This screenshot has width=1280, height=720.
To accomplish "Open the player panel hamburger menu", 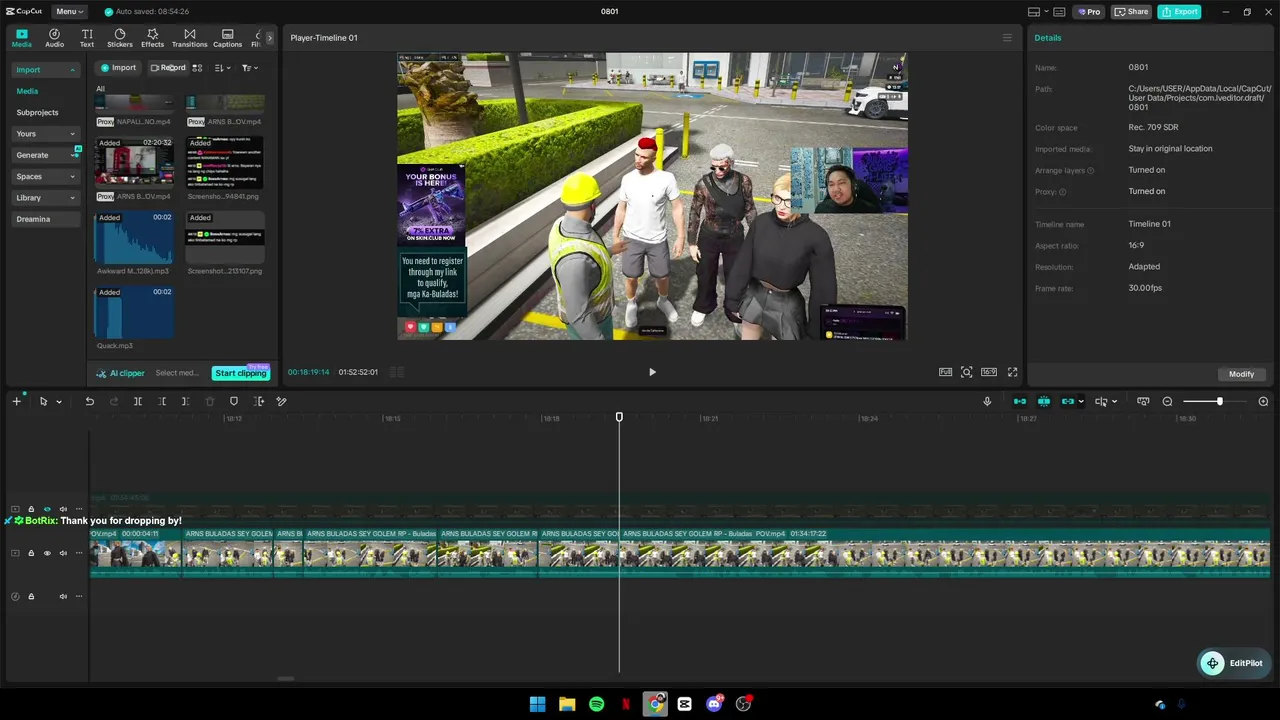I will click(x=1007, y=38).
